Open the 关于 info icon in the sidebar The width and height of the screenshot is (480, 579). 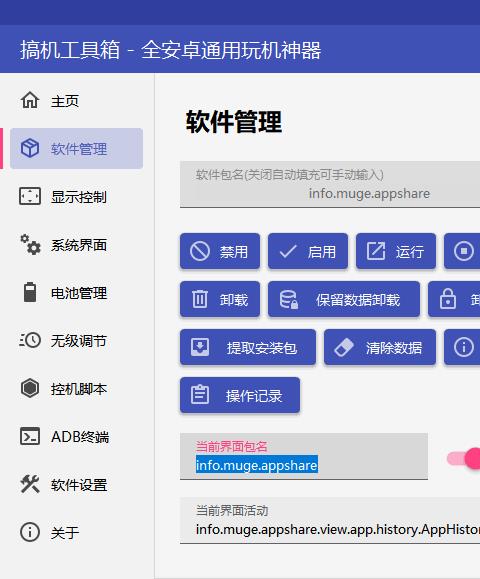30,532
